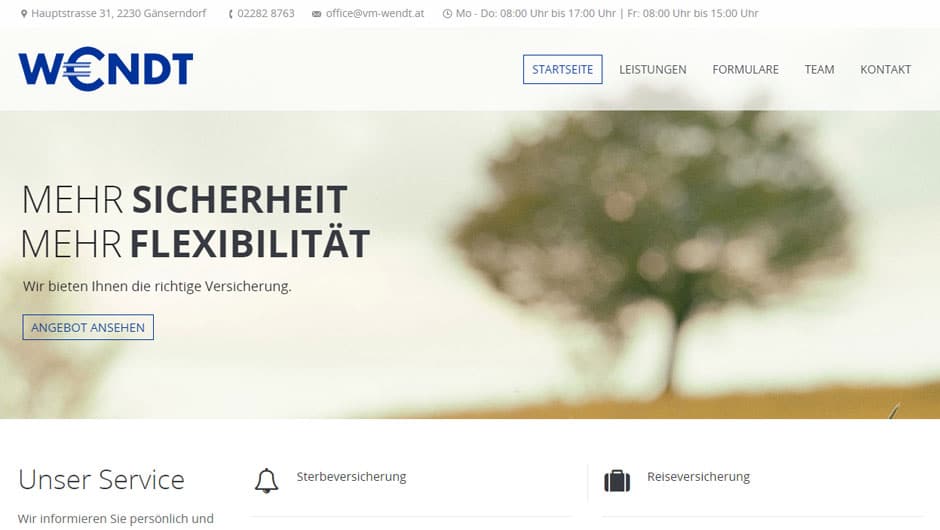Click the Angebot ansehen button
940x530 pixels.
point(88,327)
